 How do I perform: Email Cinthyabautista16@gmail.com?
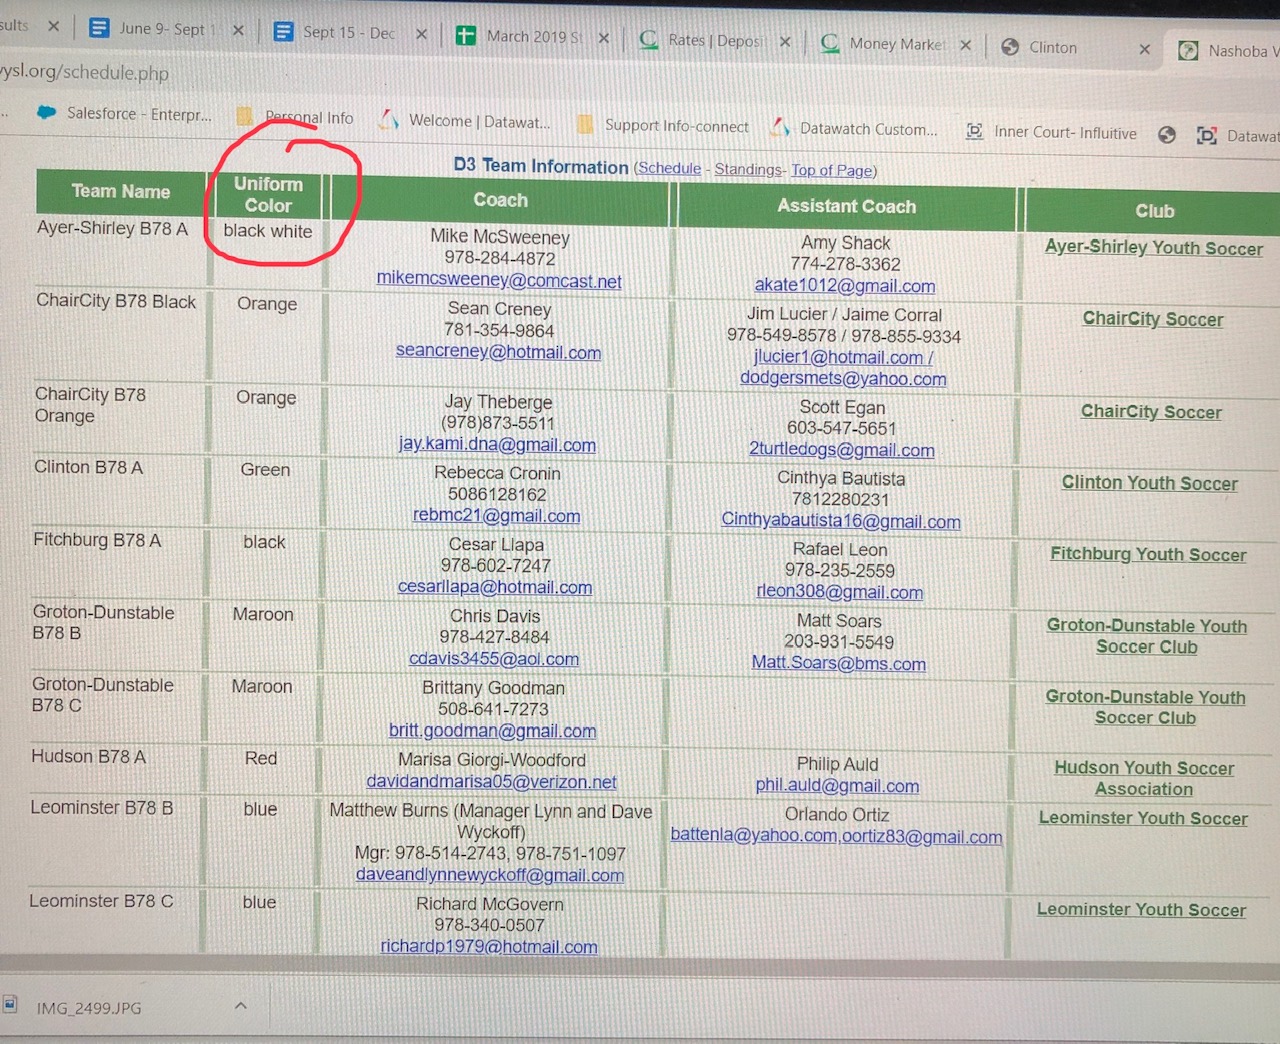[841, 521]
